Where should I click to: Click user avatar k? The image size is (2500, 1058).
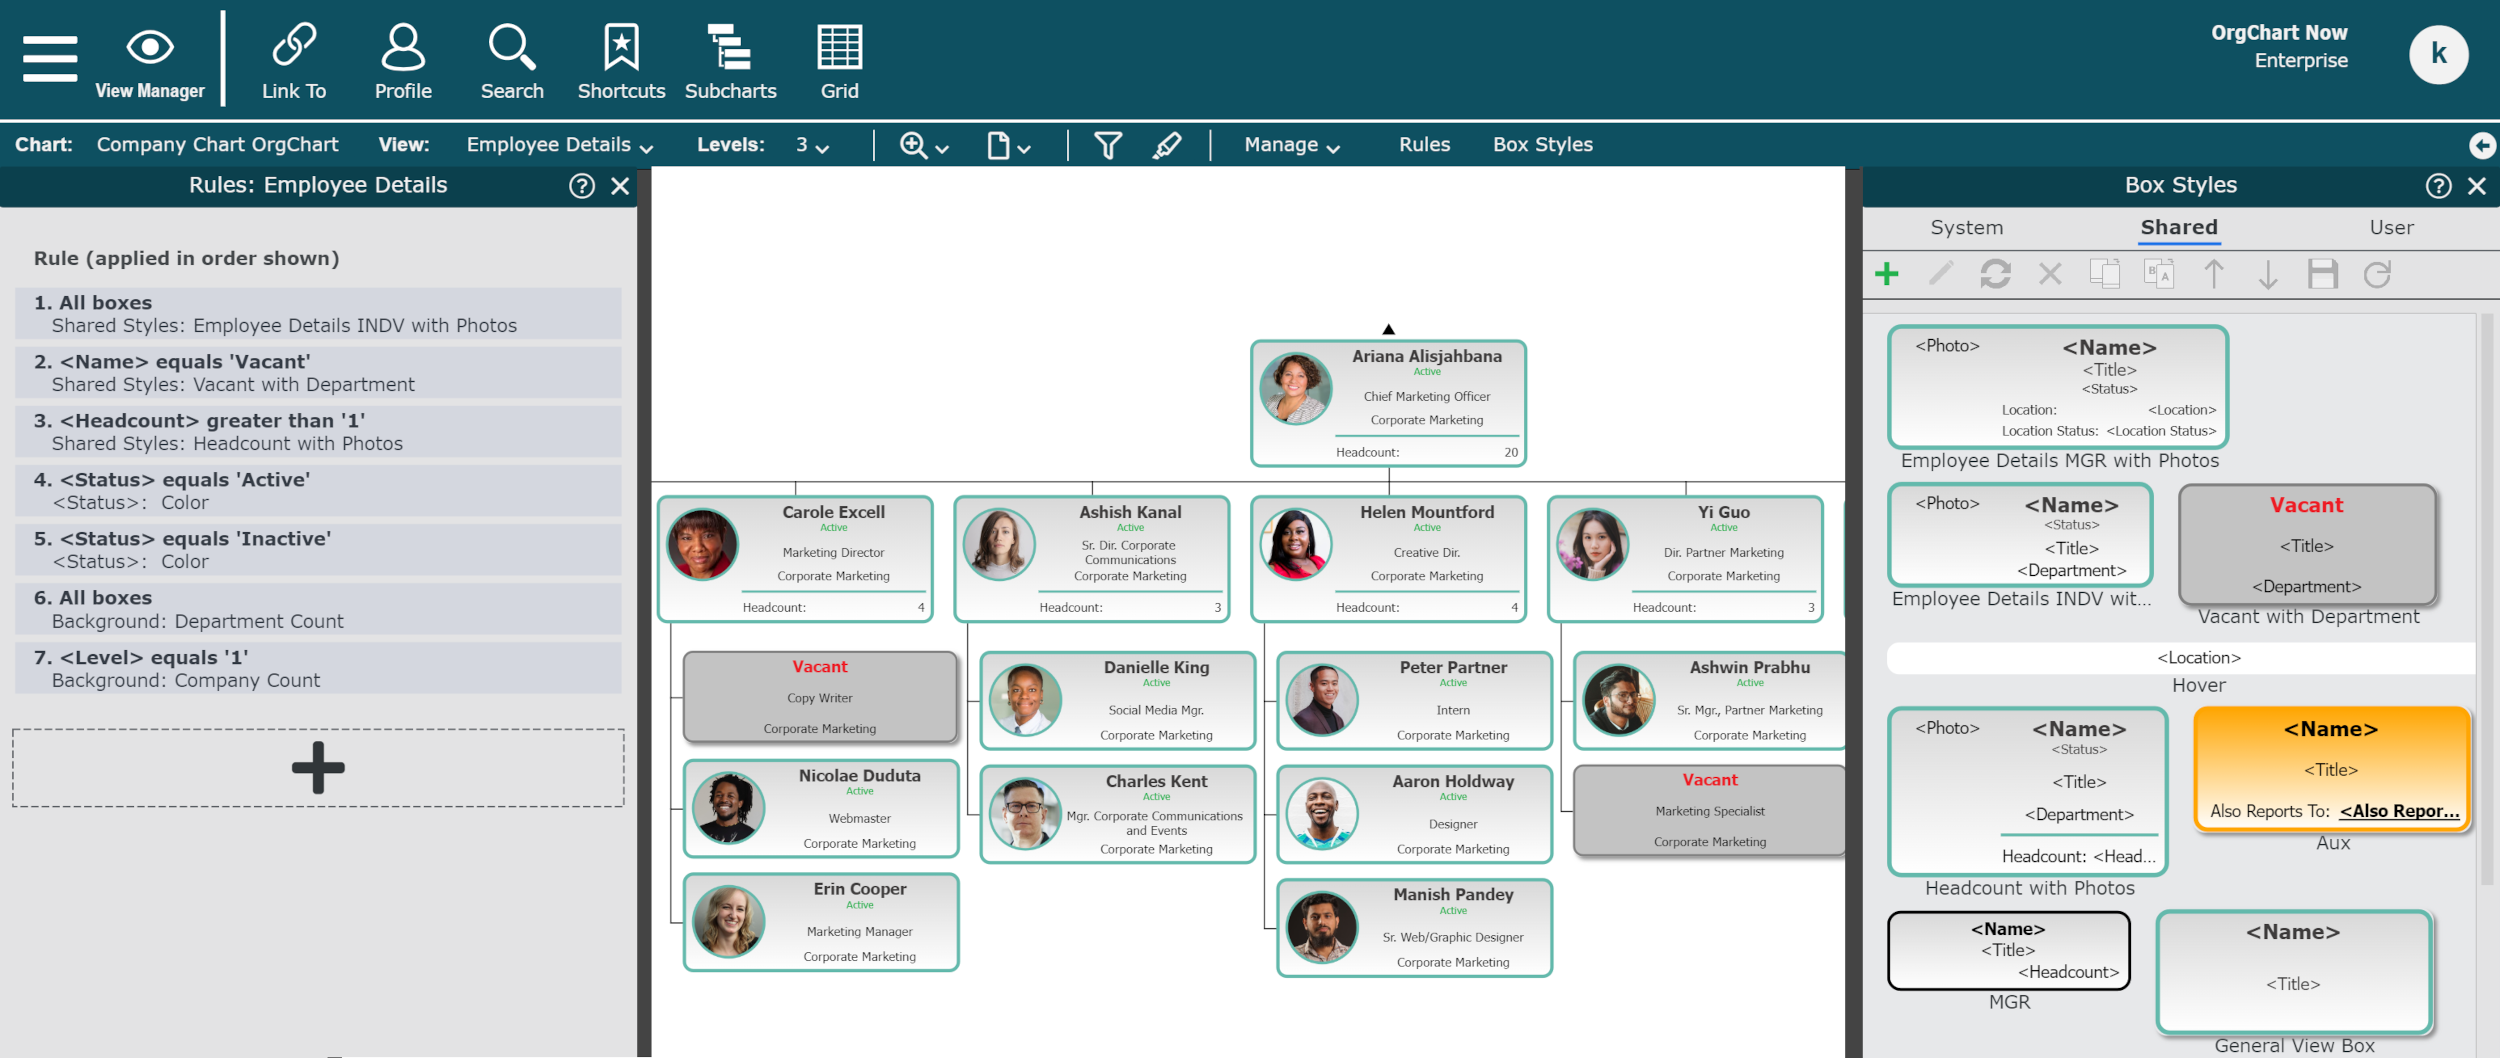pos(2439,54)
